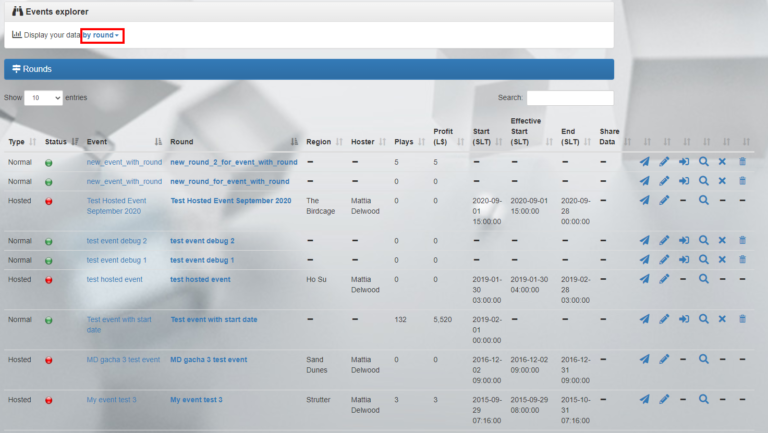Click the trash icon for new_round_2_for_event_with_round
Image resolution: width=768 pixels, height=433 pixels.
742,162
